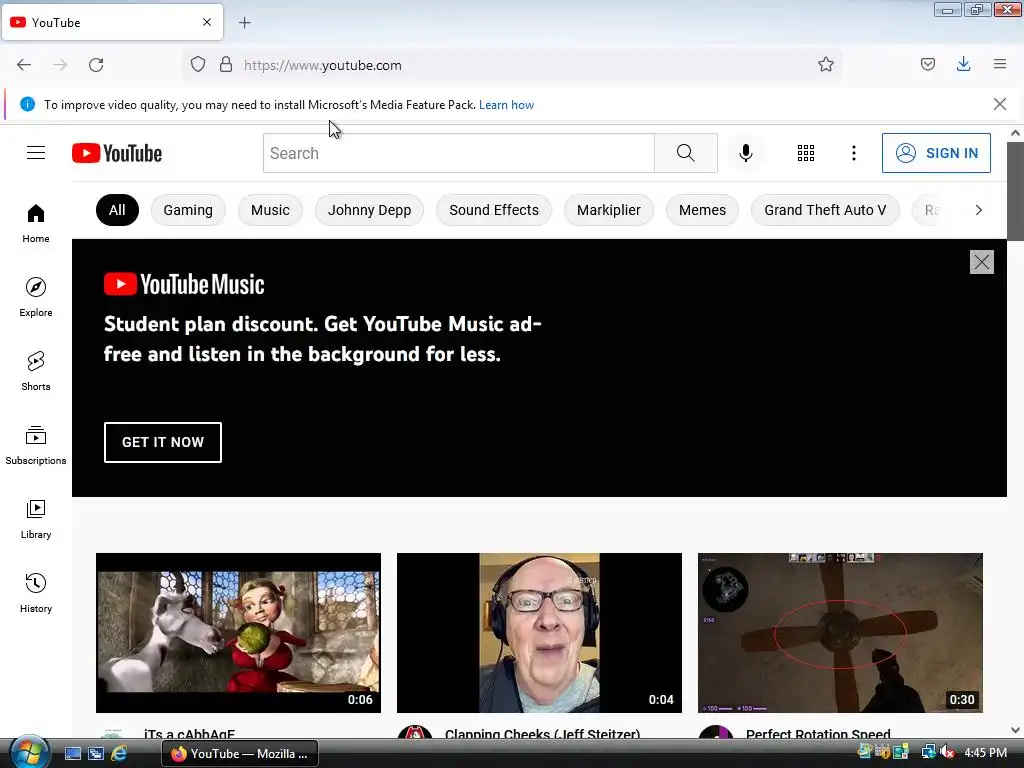The width and height of the screenshot is (1024, 768).
Task: Click the page scrollbar down arrow
Action: 1015,731
